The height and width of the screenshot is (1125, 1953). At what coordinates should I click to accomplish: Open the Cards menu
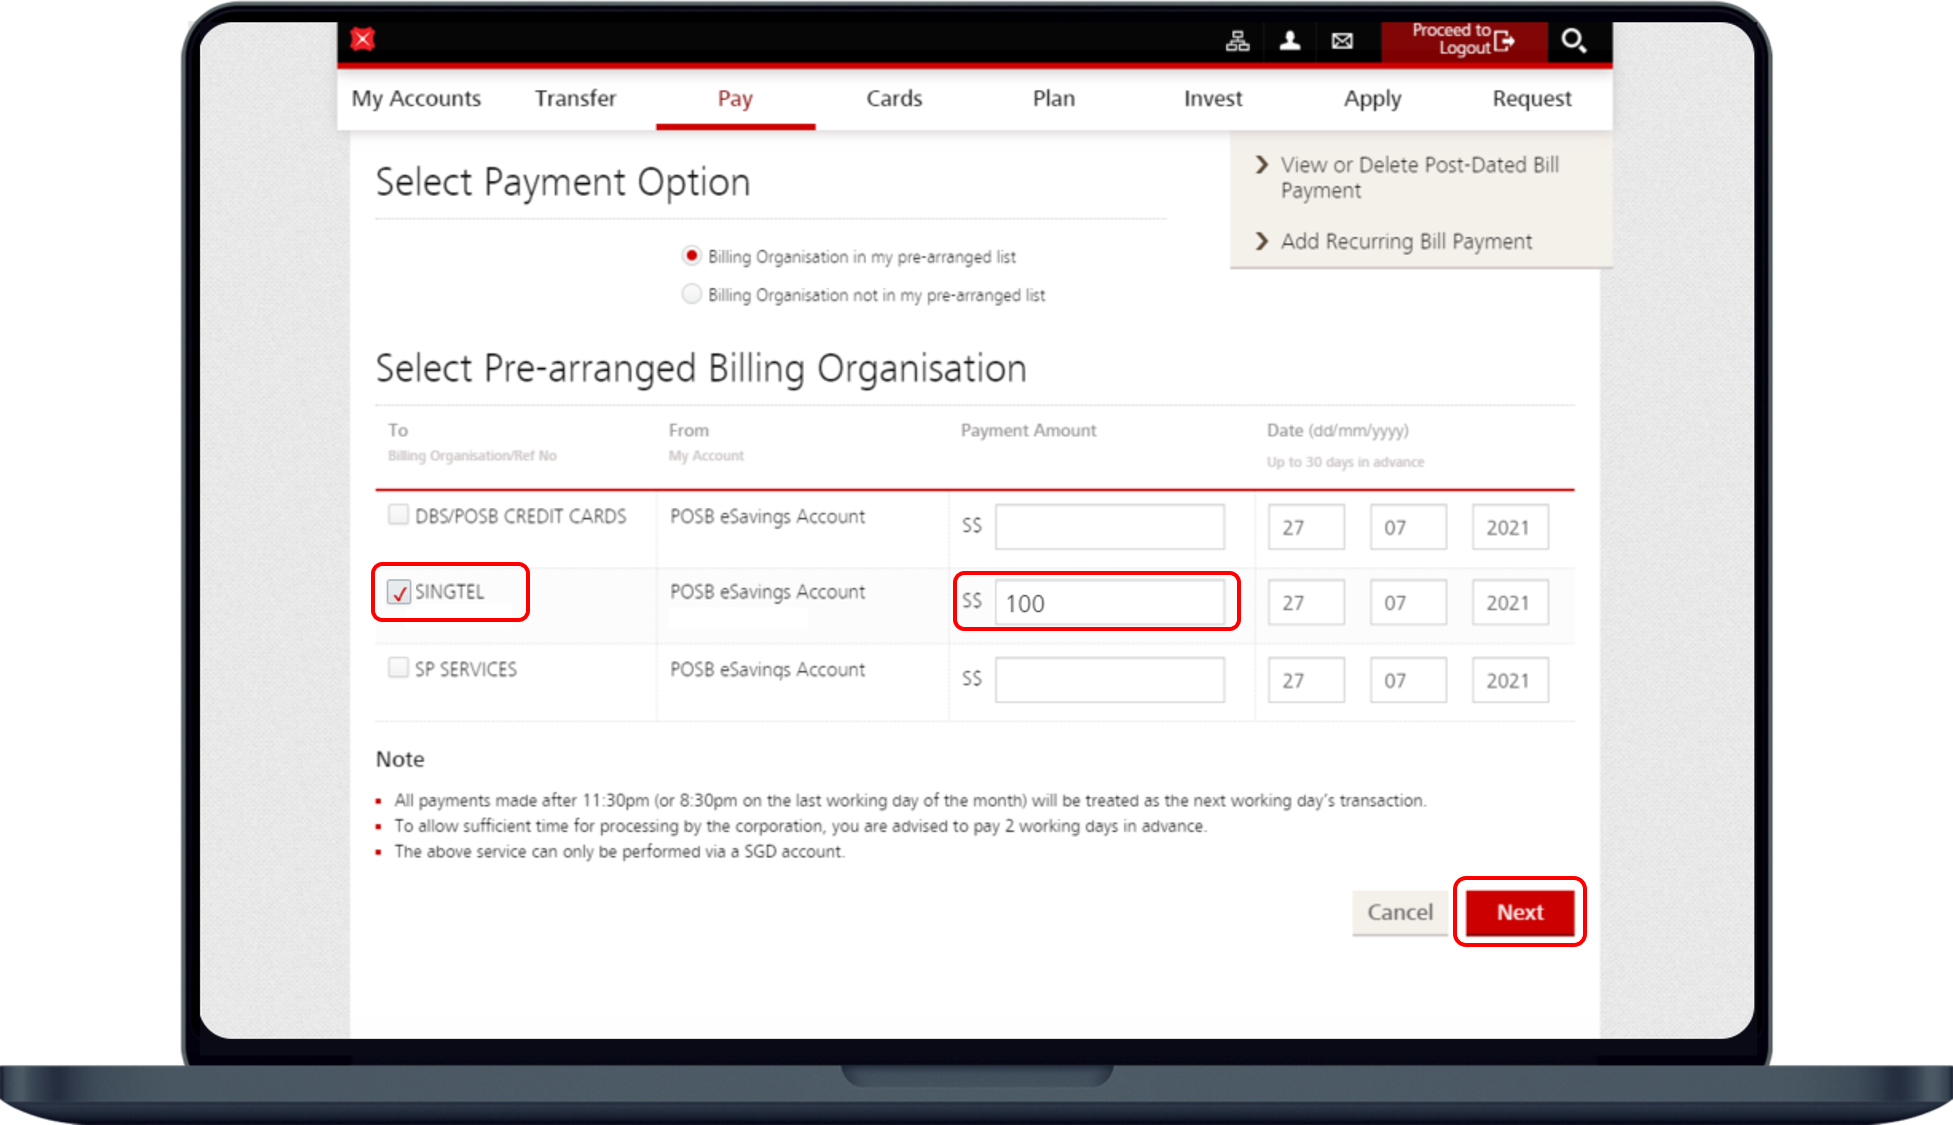(x=894, y=98)
